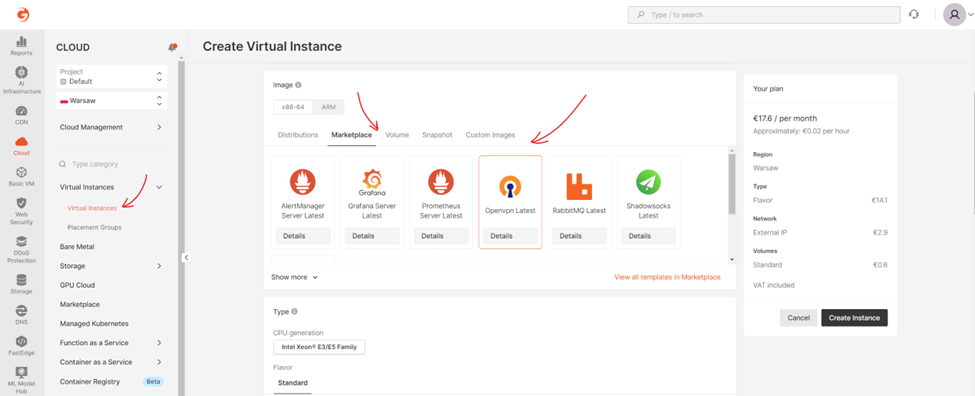Select Intel Xeon E3/E5 Family generation
The height and width of the screenshot is (396, 975).
[x=319, y=347]
